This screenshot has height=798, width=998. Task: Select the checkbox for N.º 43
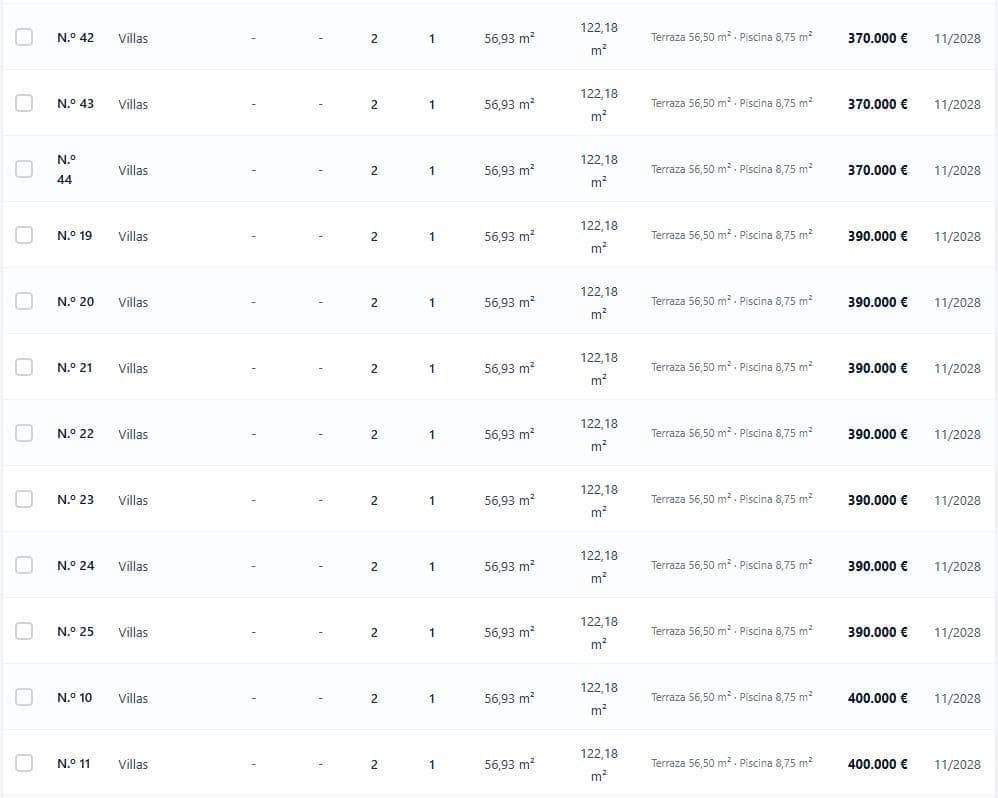tap(24, 103)
